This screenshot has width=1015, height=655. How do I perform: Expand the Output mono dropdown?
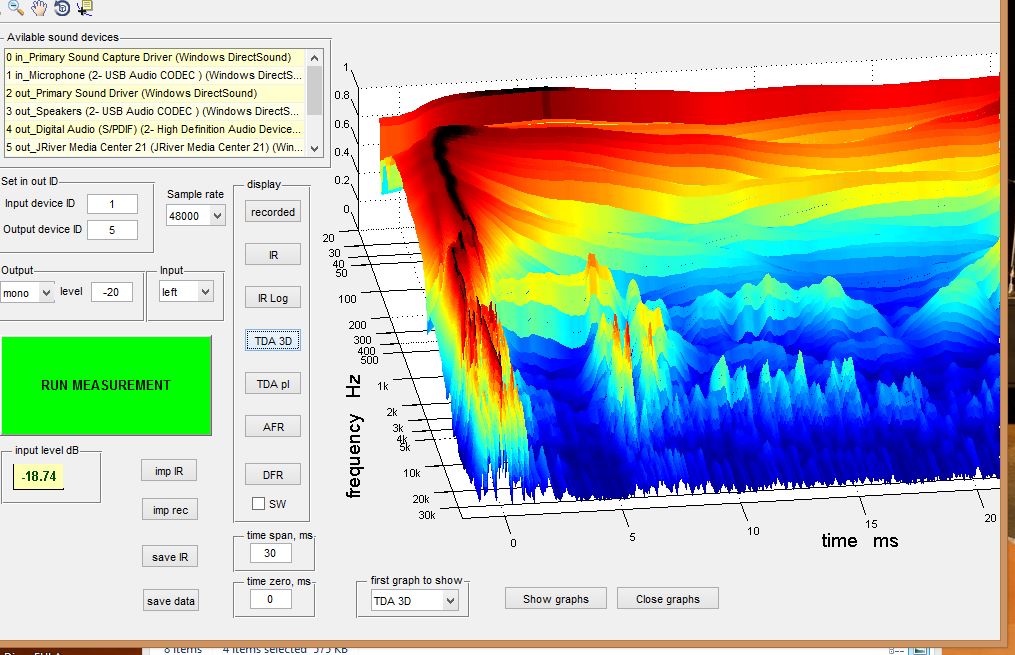click(x=27, y=293)
